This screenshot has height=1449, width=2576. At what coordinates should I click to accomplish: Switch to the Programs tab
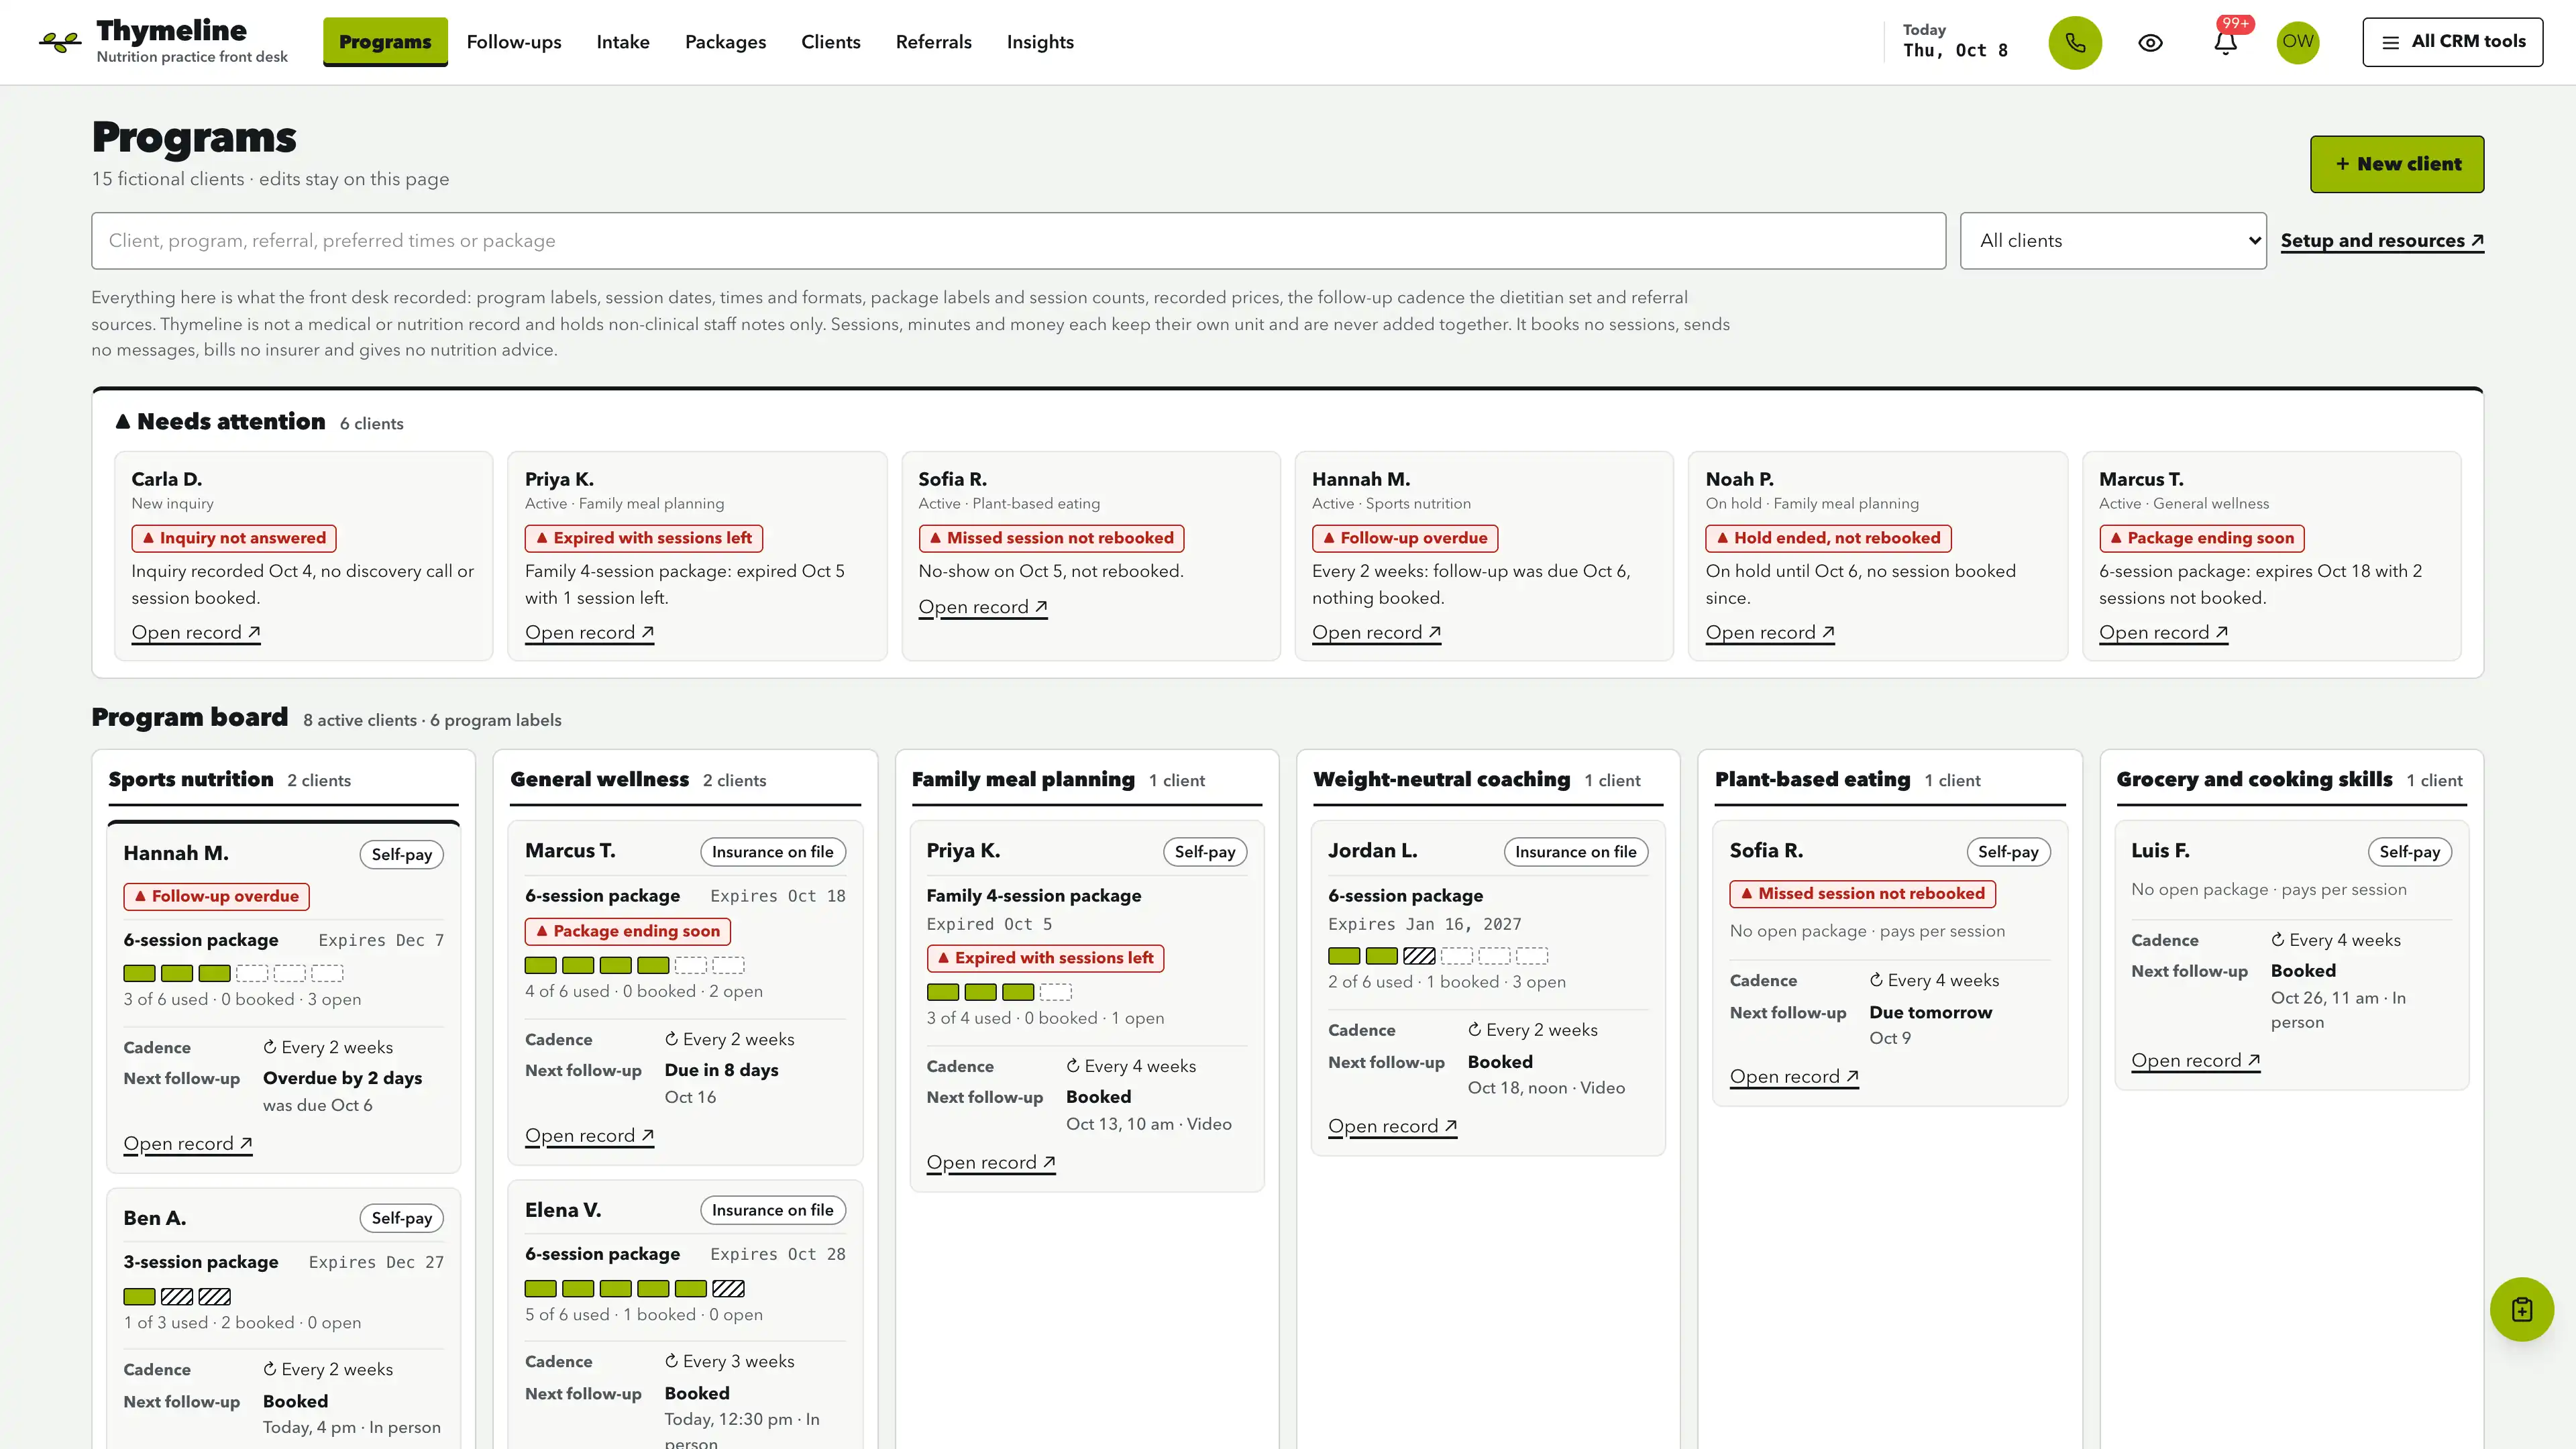coord(385,42)
